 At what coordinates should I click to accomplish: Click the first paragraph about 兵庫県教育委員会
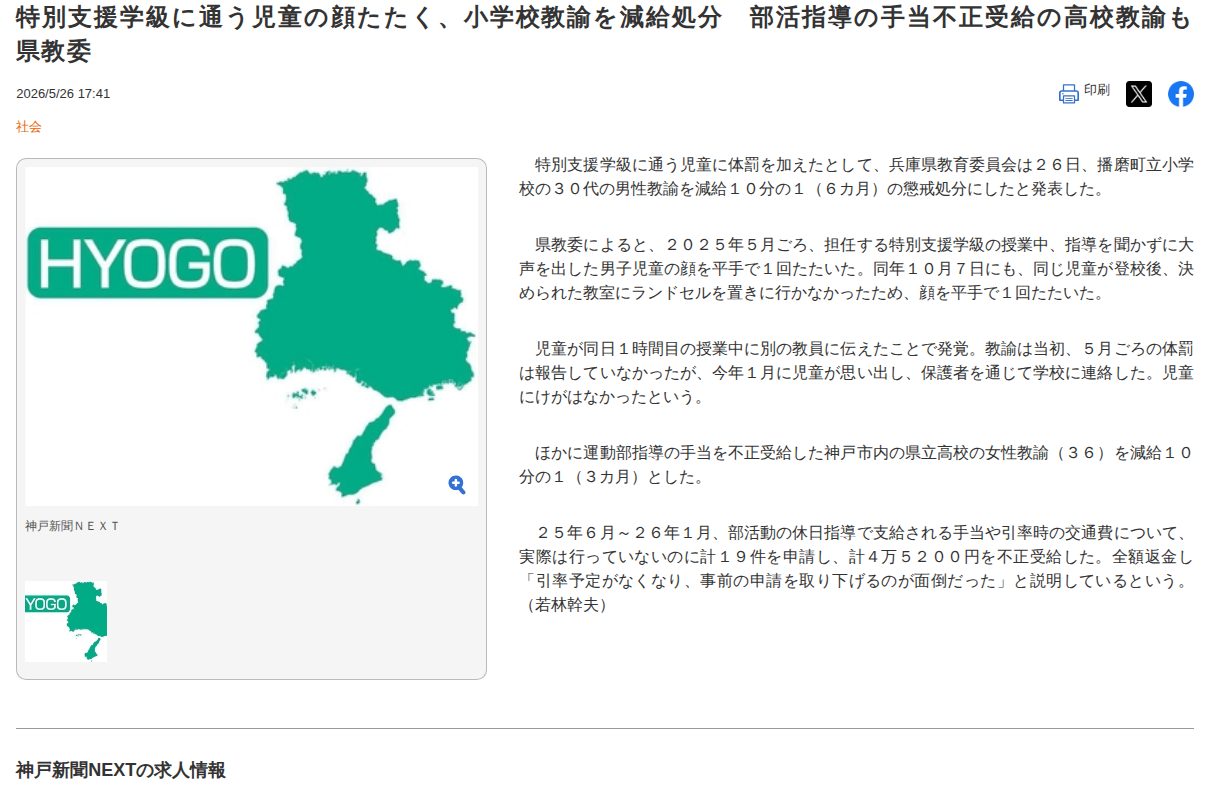(x=856, y=176)
